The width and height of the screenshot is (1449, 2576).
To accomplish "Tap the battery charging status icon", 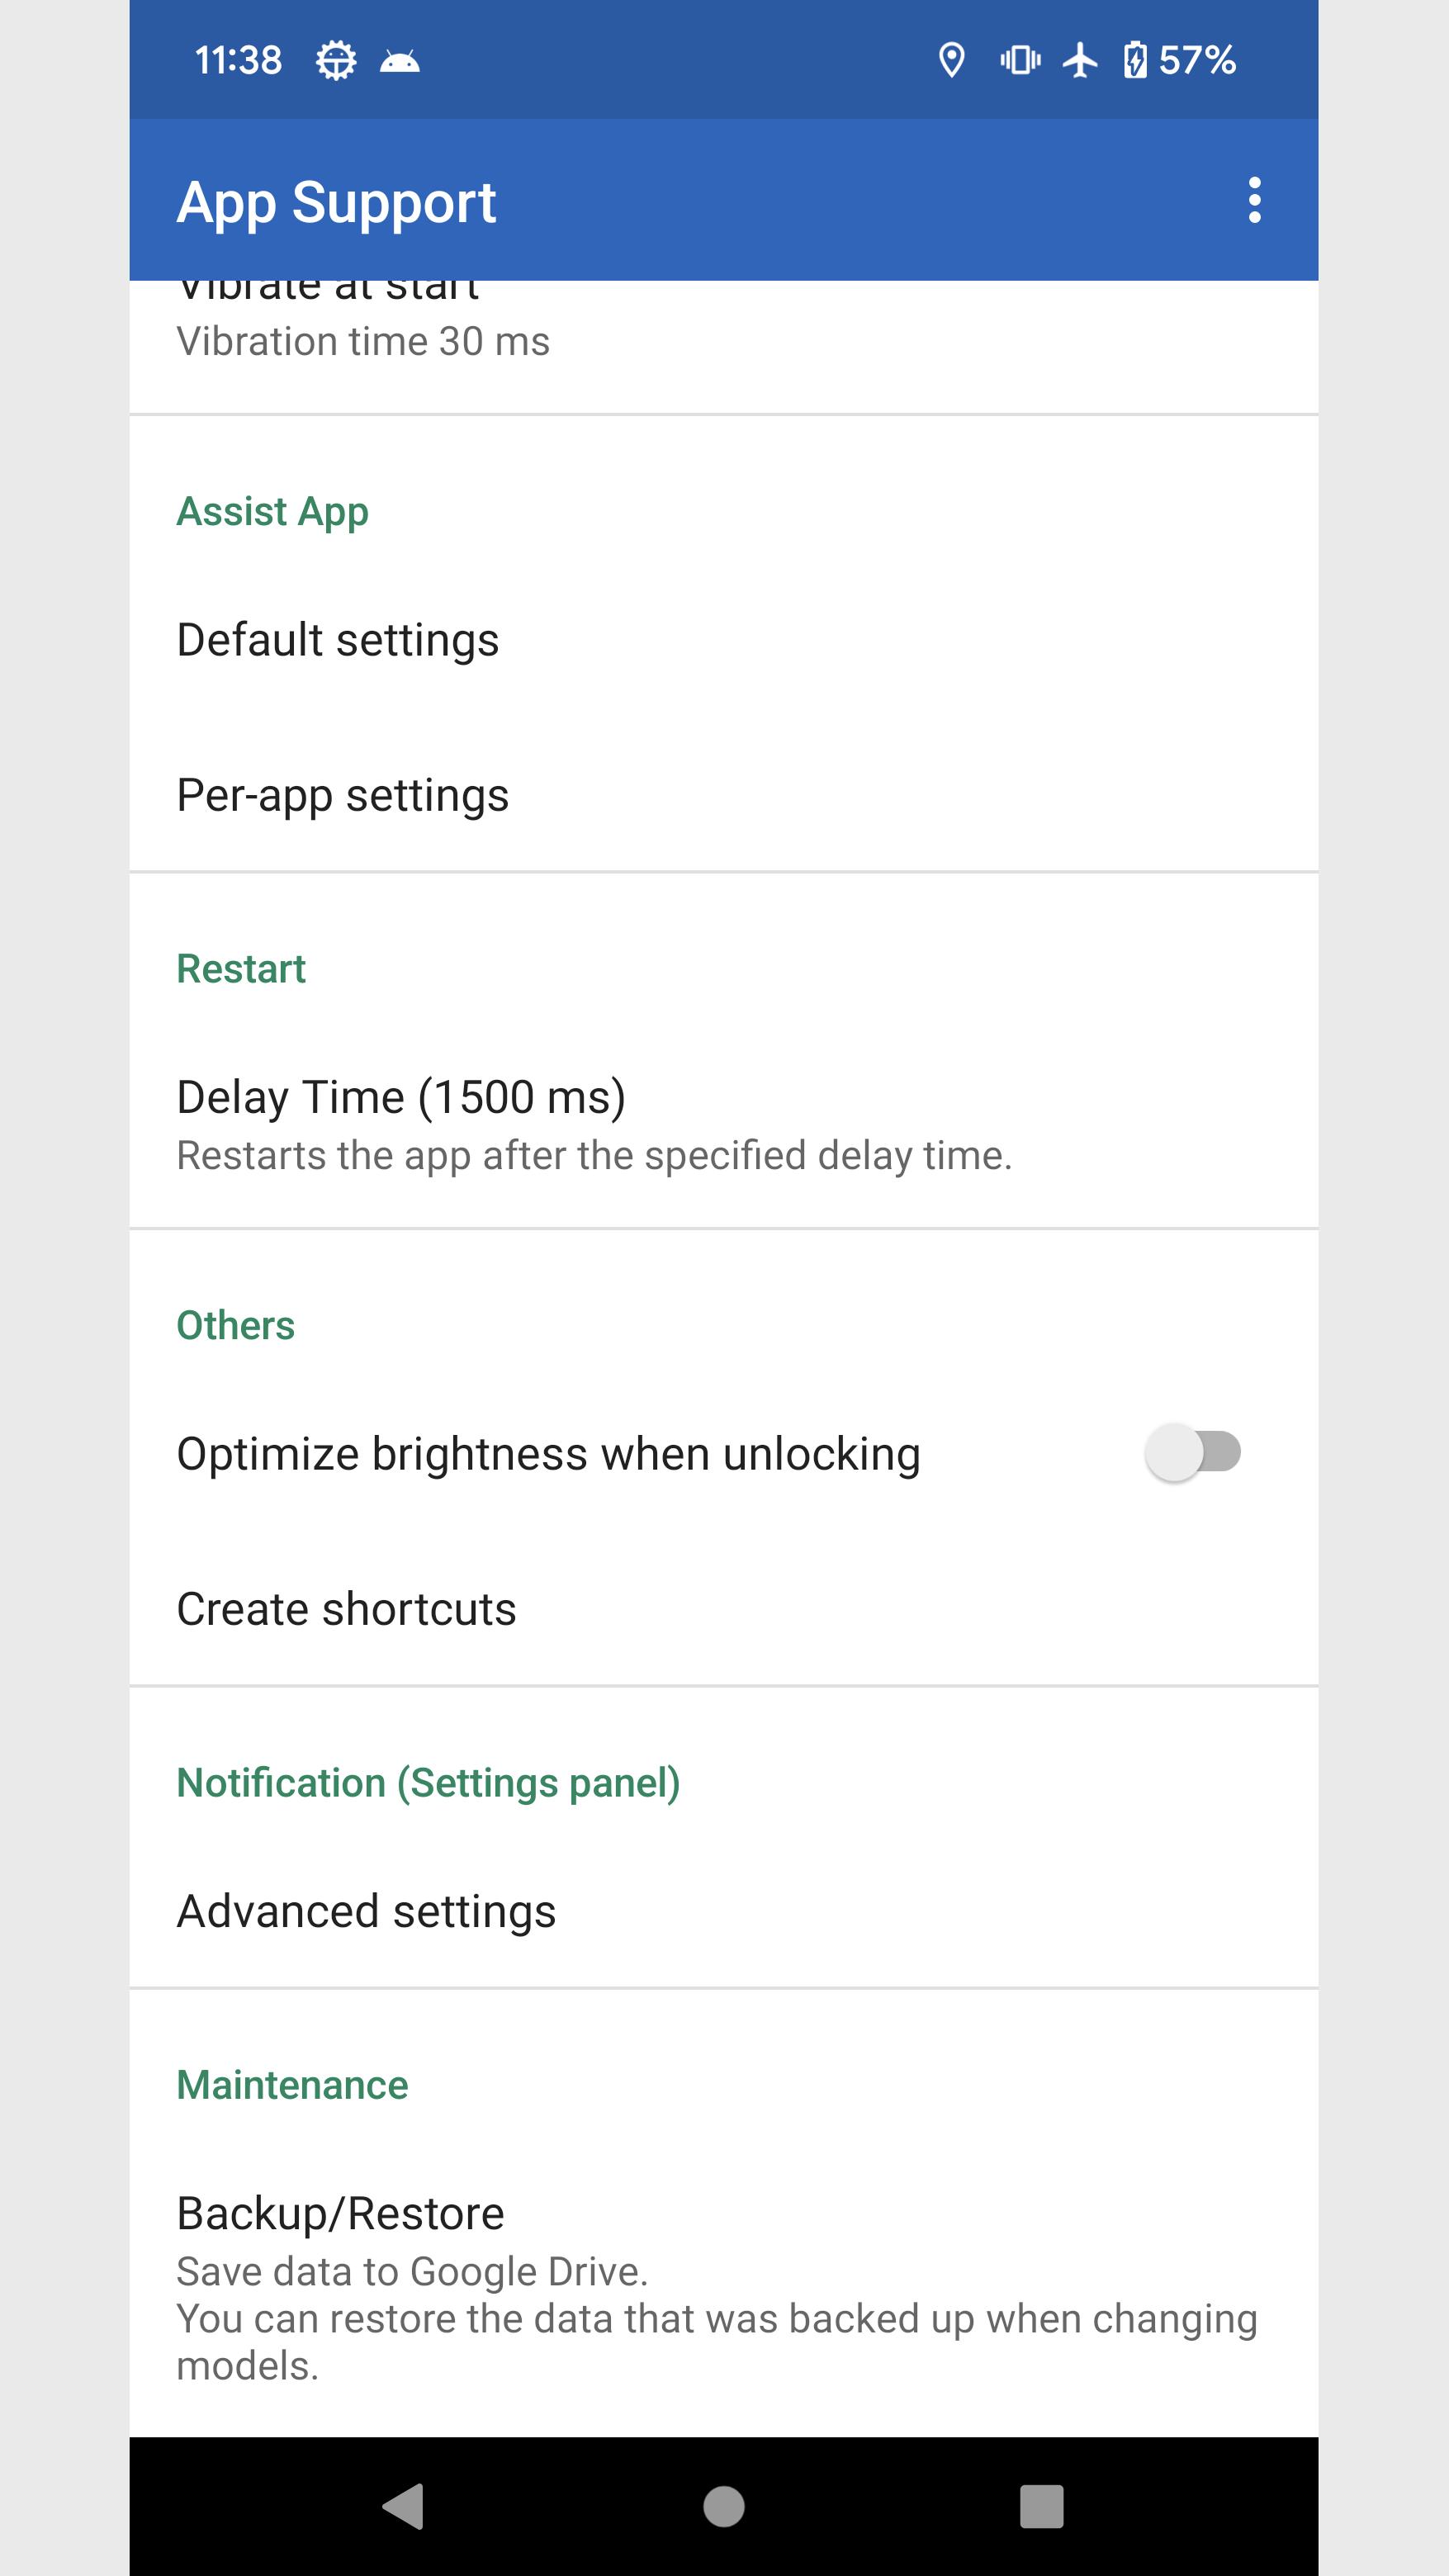I will (1135, 60).
